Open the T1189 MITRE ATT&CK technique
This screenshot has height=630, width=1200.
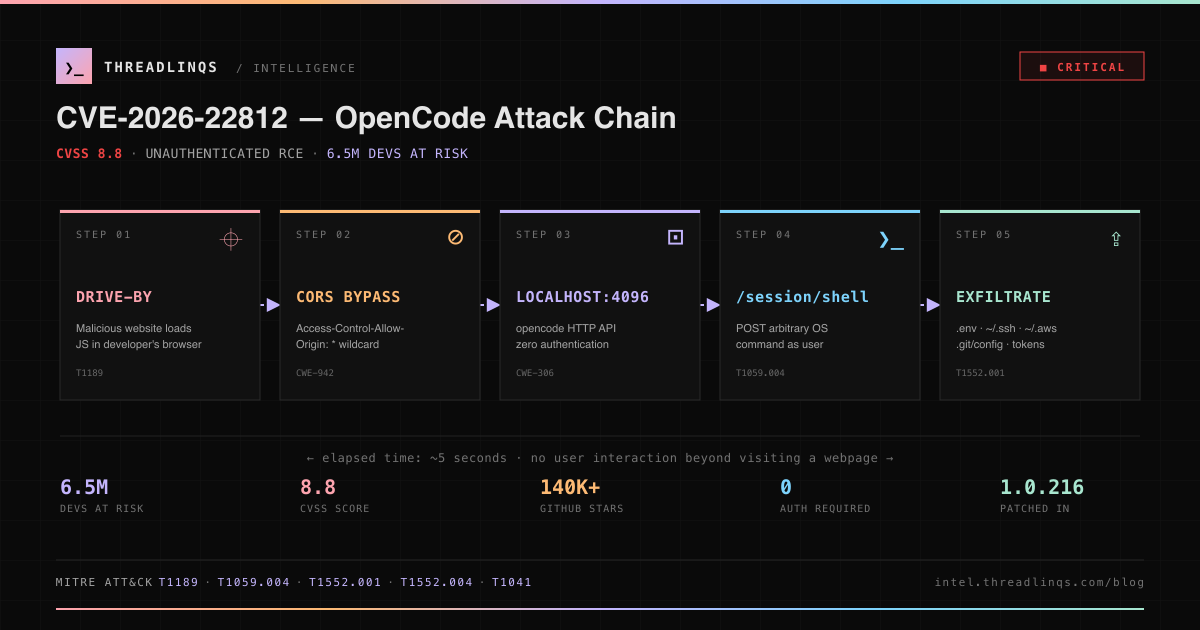[177, 581]
